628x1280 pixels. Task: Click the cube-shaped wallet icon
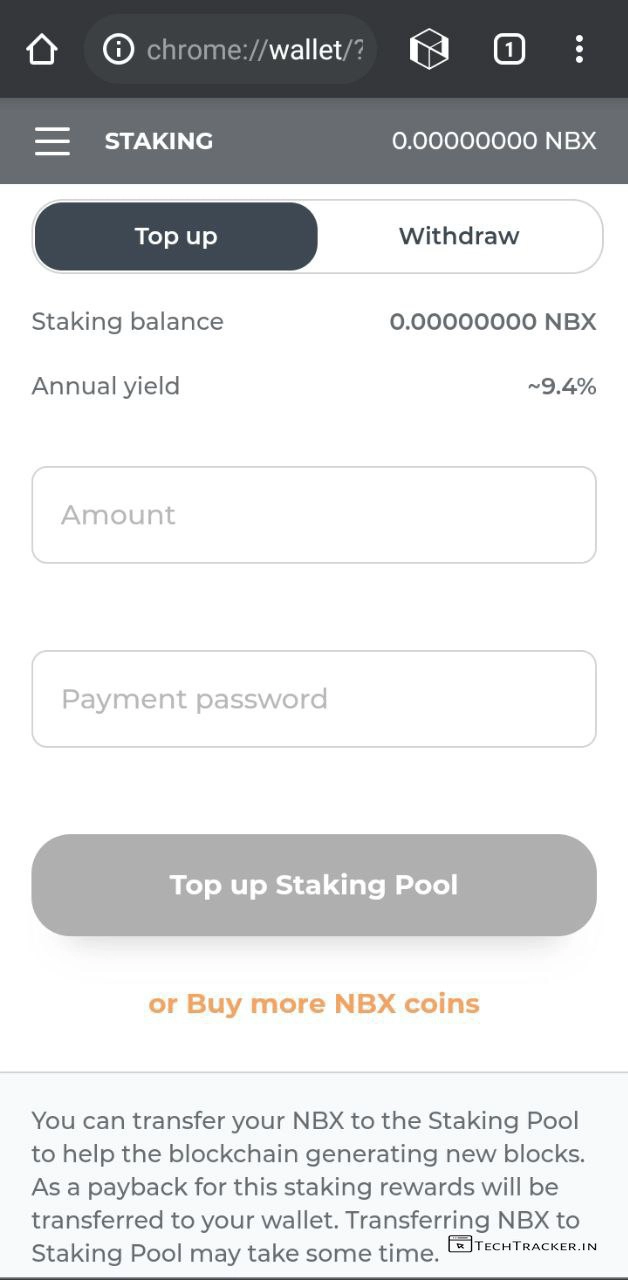429,49
